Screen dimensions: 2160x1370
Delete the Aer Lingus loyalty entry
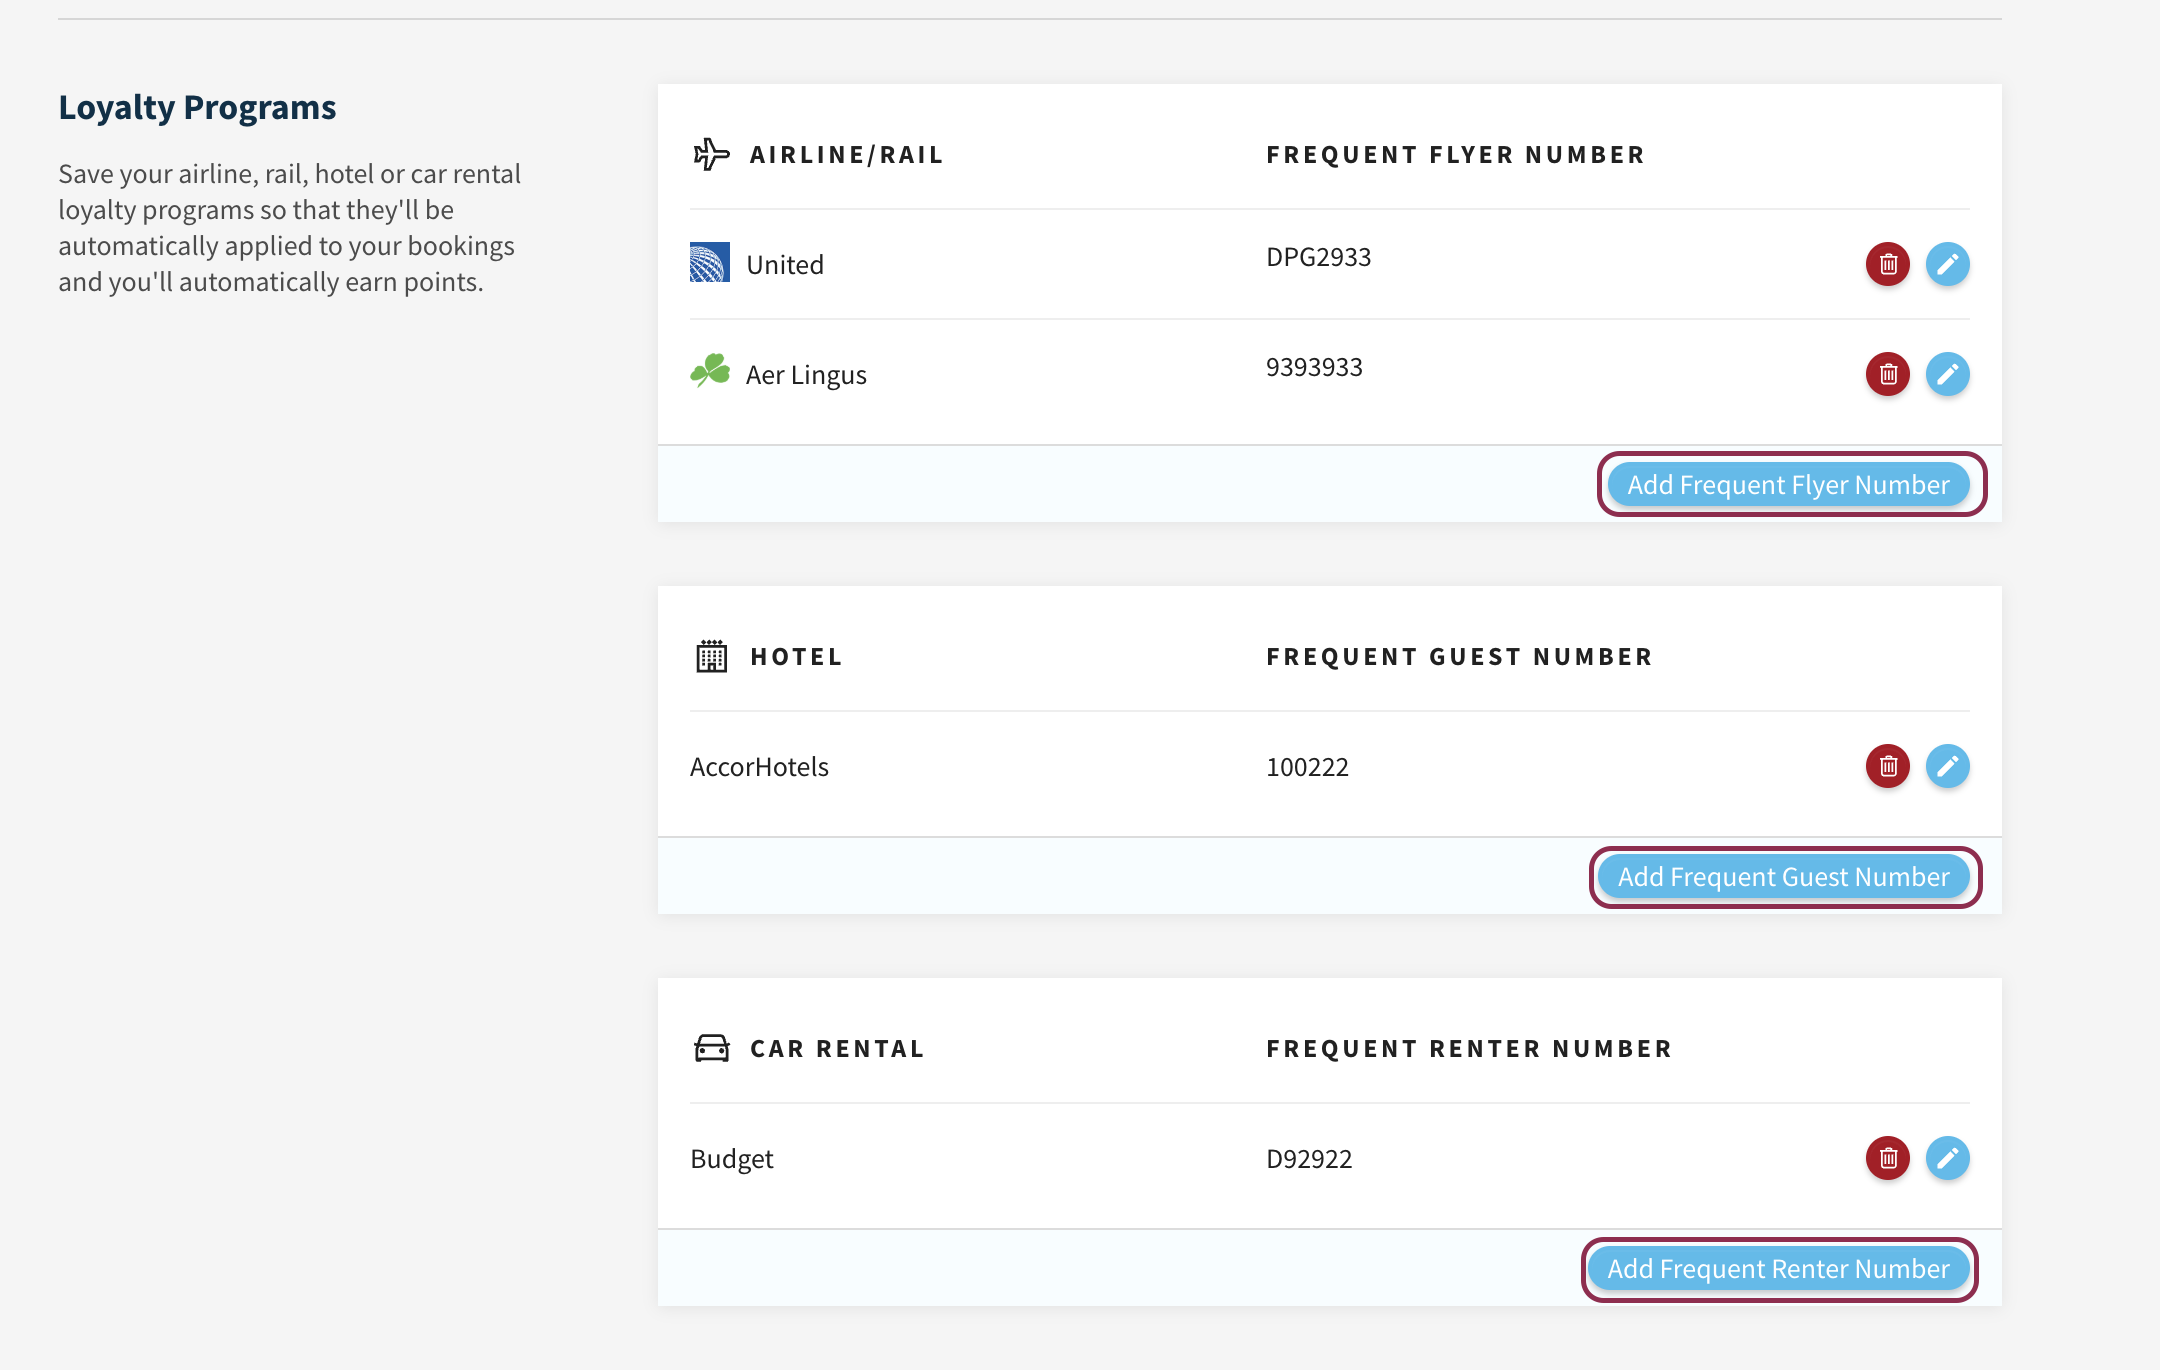pyautogui.click(x=1887, y=374)
